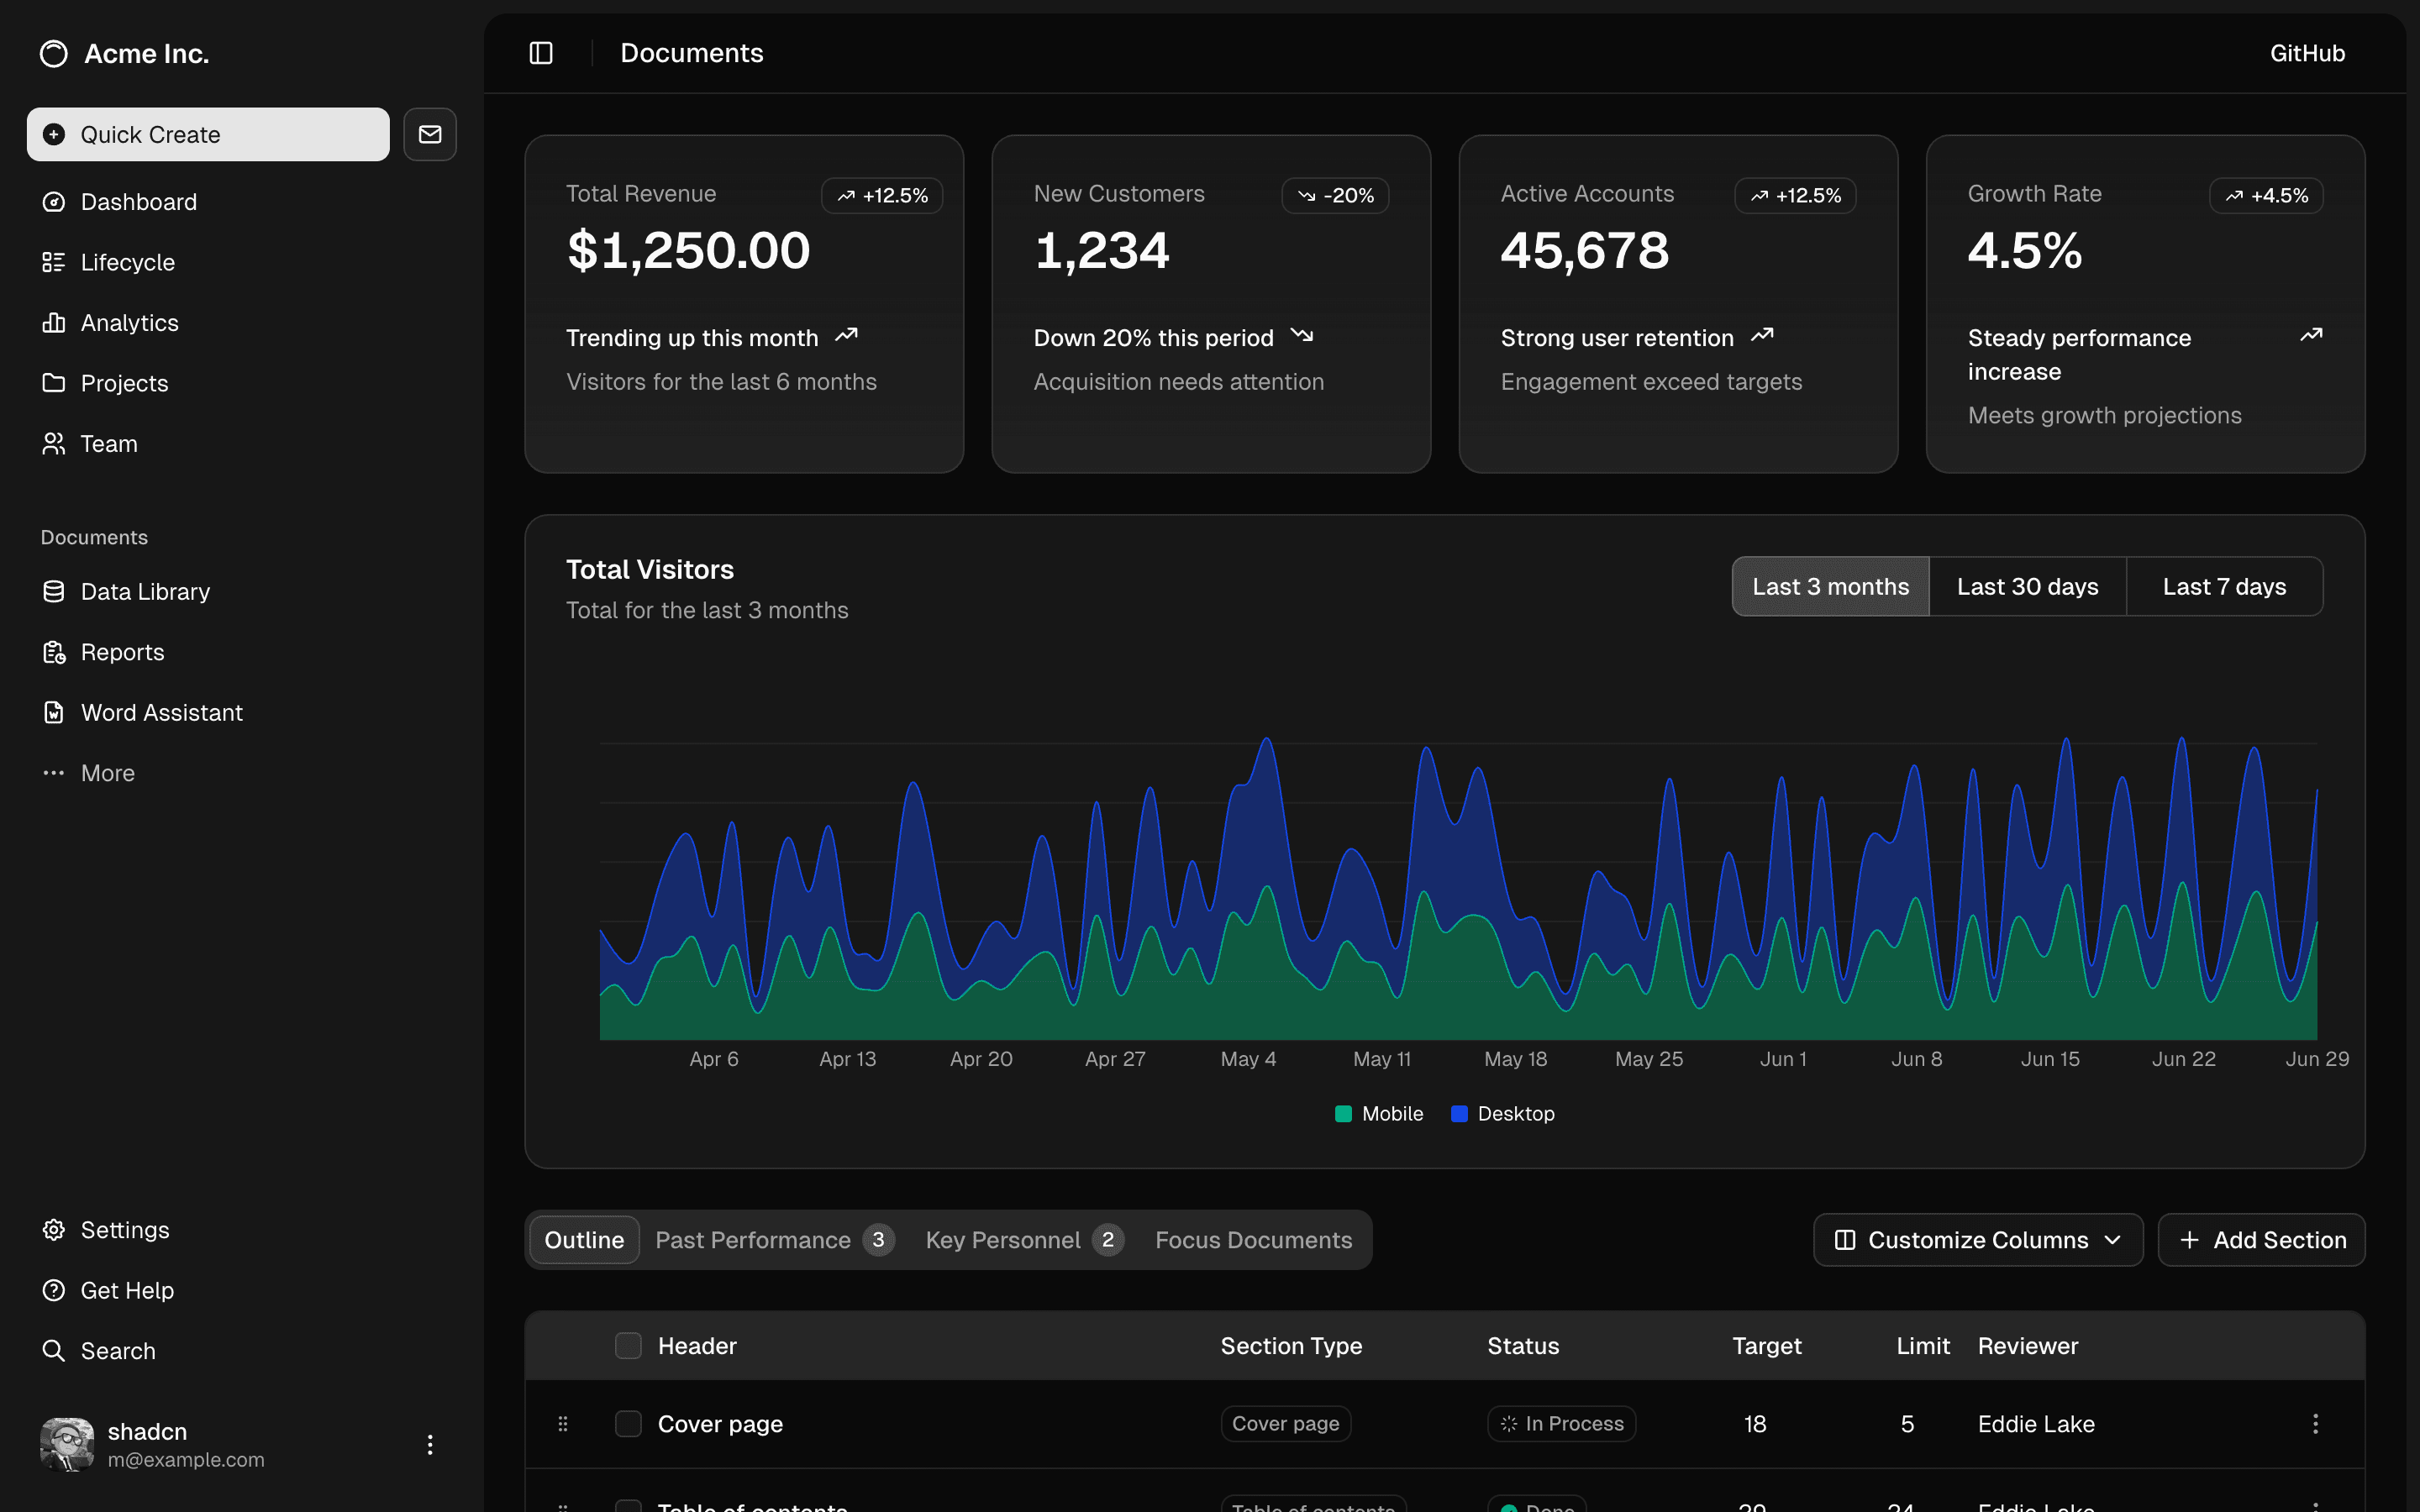Click the Add Section button
The image size is (2420, 1512).
point(2262,1239)
